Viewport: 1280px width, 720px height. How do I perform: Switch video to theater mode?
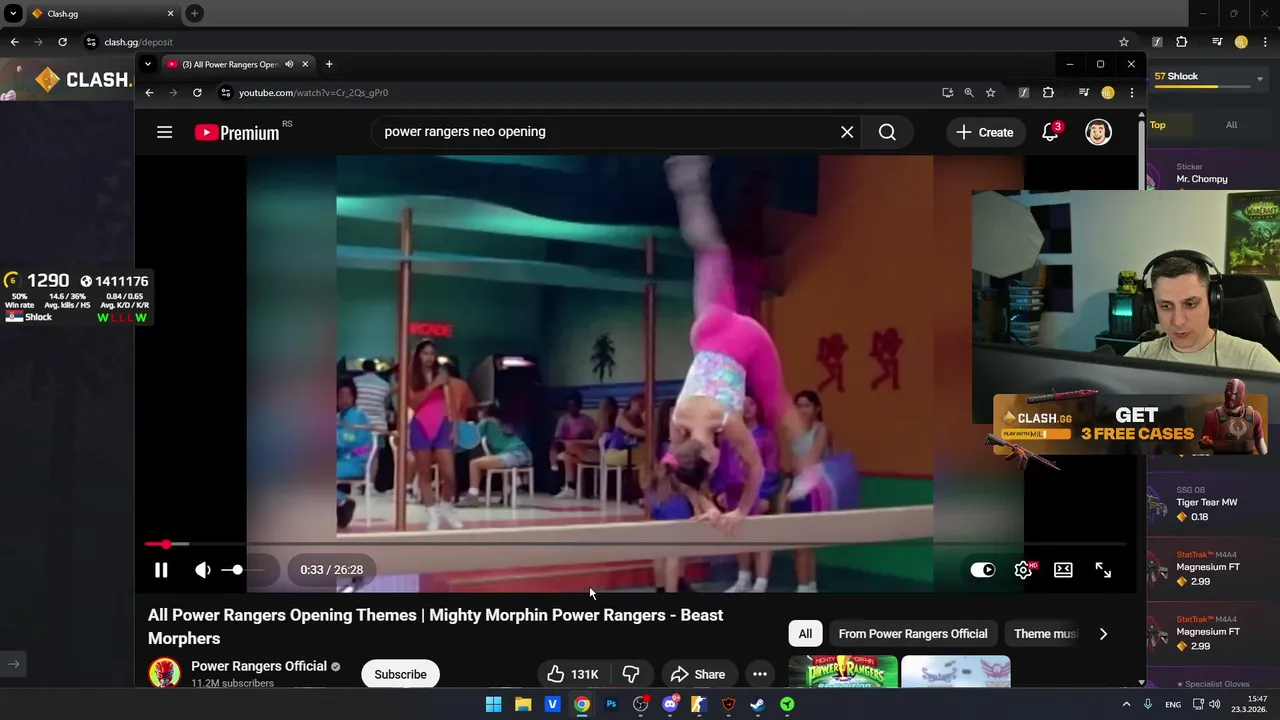(x=1063, y=570)
